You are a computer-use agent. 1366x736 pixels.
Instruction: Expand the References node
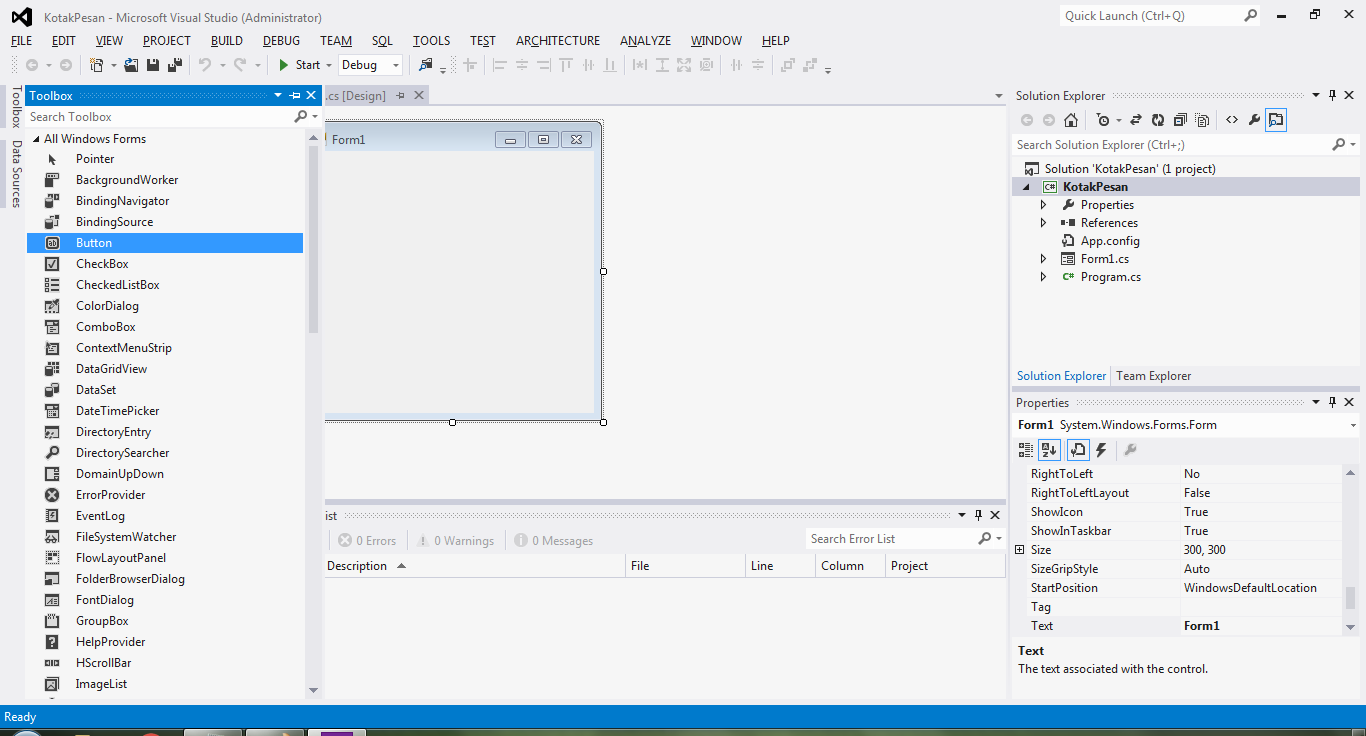1043,223
